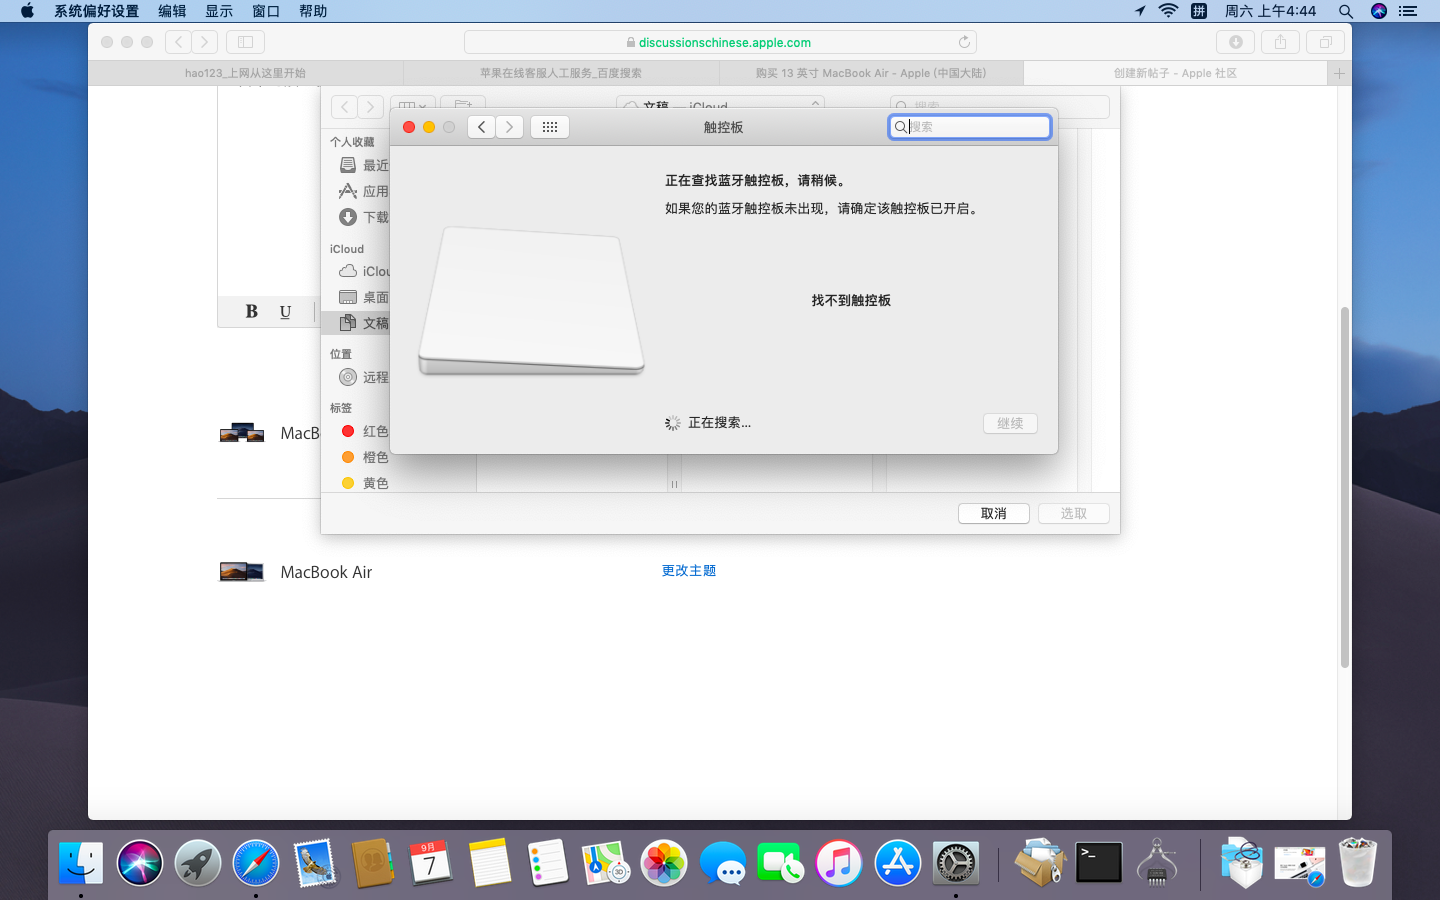Viewport: 1440px width, 900px height.
Task: Open the 显示 menu in menu bar
Action: click(x=219, y=11)
